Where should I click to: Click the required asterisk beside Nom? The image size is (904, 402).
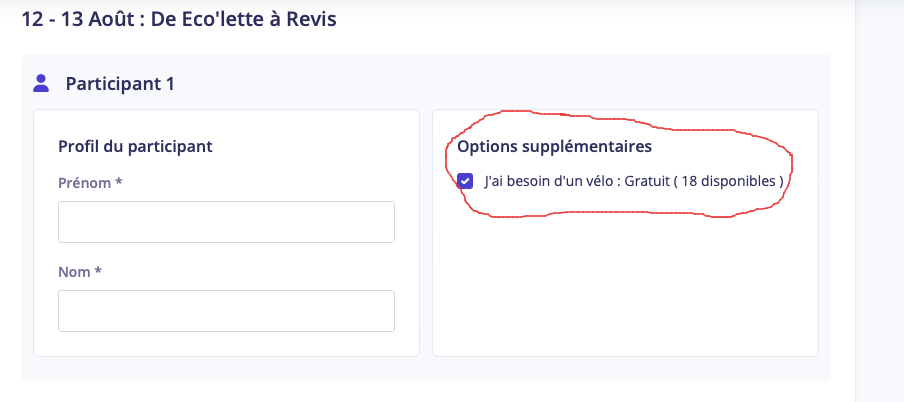[98, 271]
